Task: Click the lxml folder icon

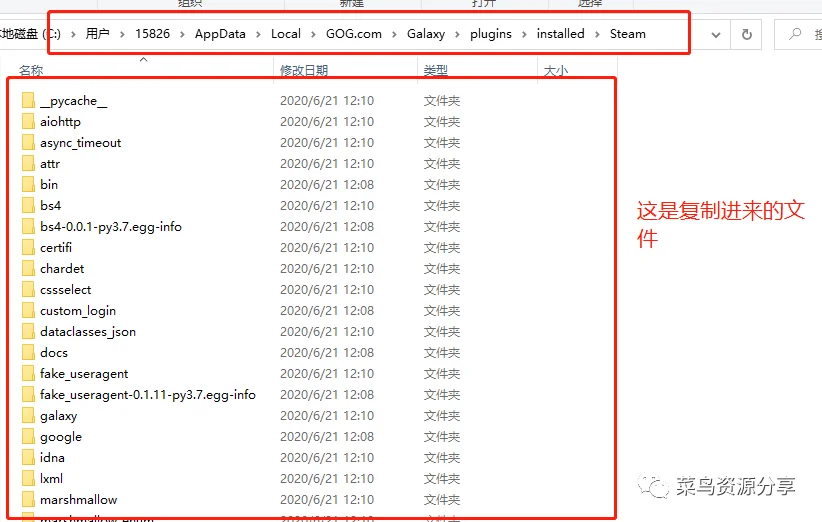Action: point(28,478)
